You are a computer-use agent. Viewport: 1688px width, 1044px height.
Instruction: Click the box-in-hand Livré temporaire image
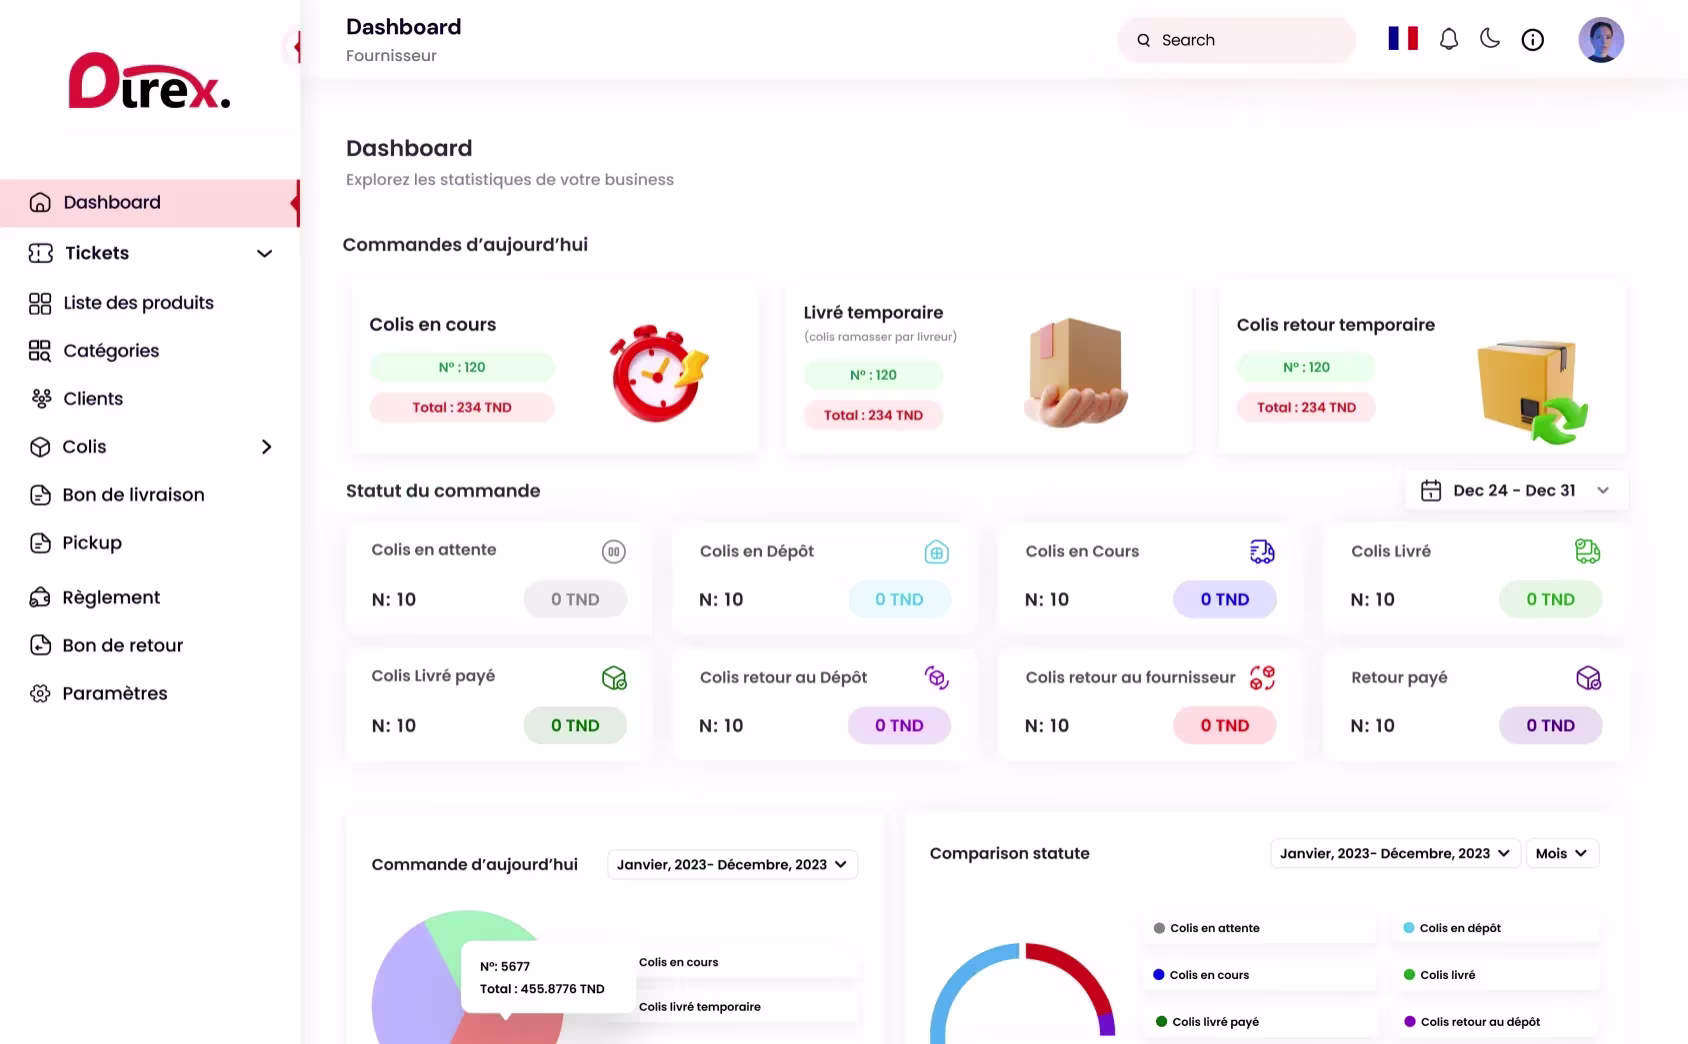click(1076, 372)
